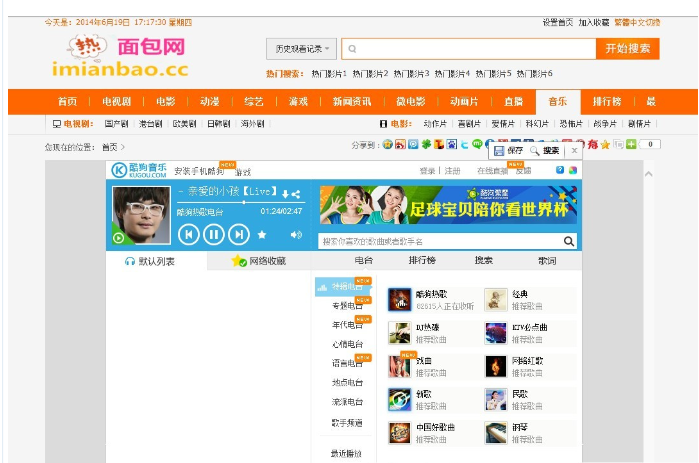Click 加入收藏 at top right

coord(594,22)
